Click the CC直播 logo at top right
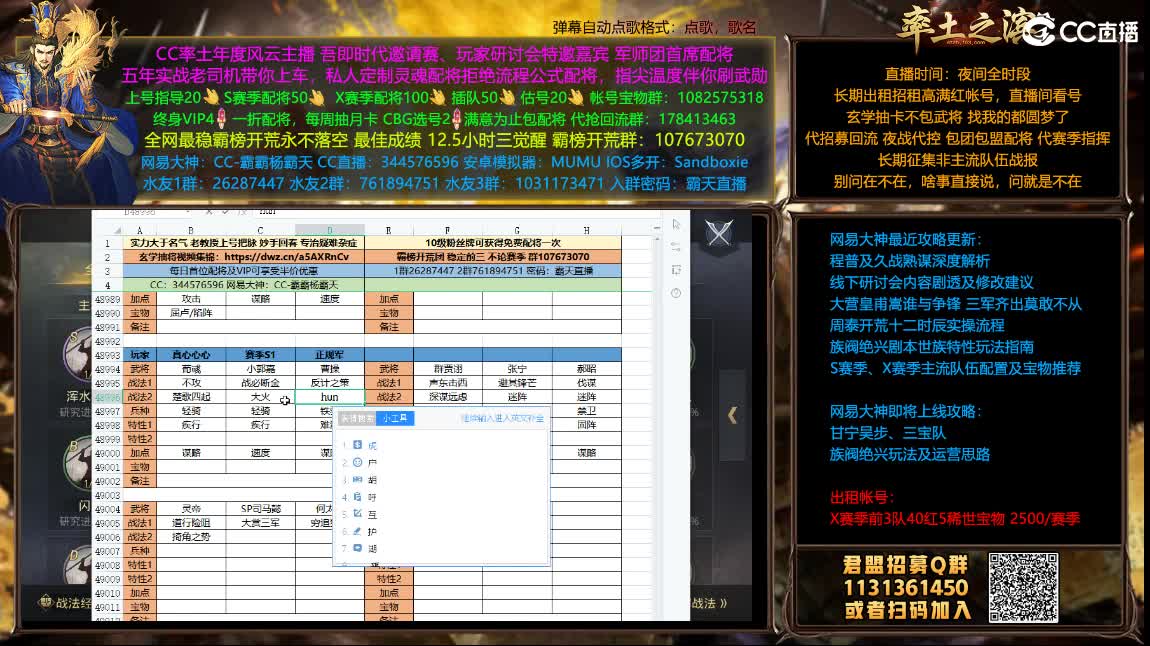1150x646 pixels. tap(1080, 31)
